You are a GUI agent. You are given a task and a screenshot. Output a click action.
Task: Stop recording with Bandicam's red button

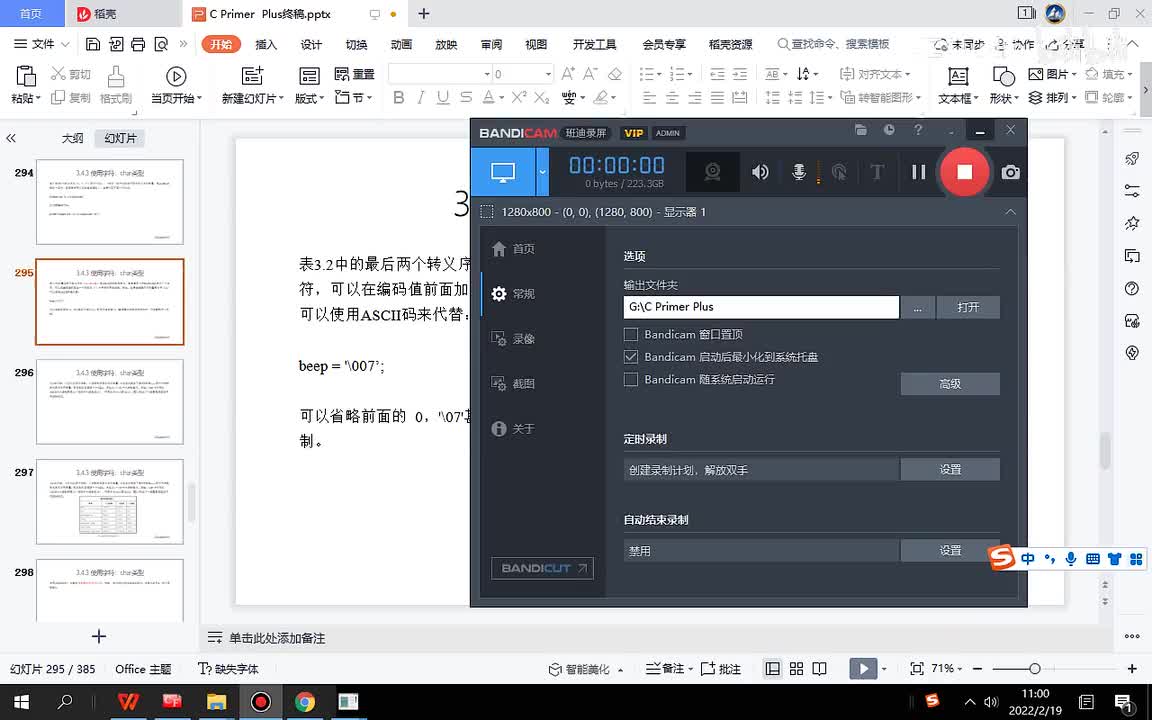pyautogui.click(x=964, y=172)
